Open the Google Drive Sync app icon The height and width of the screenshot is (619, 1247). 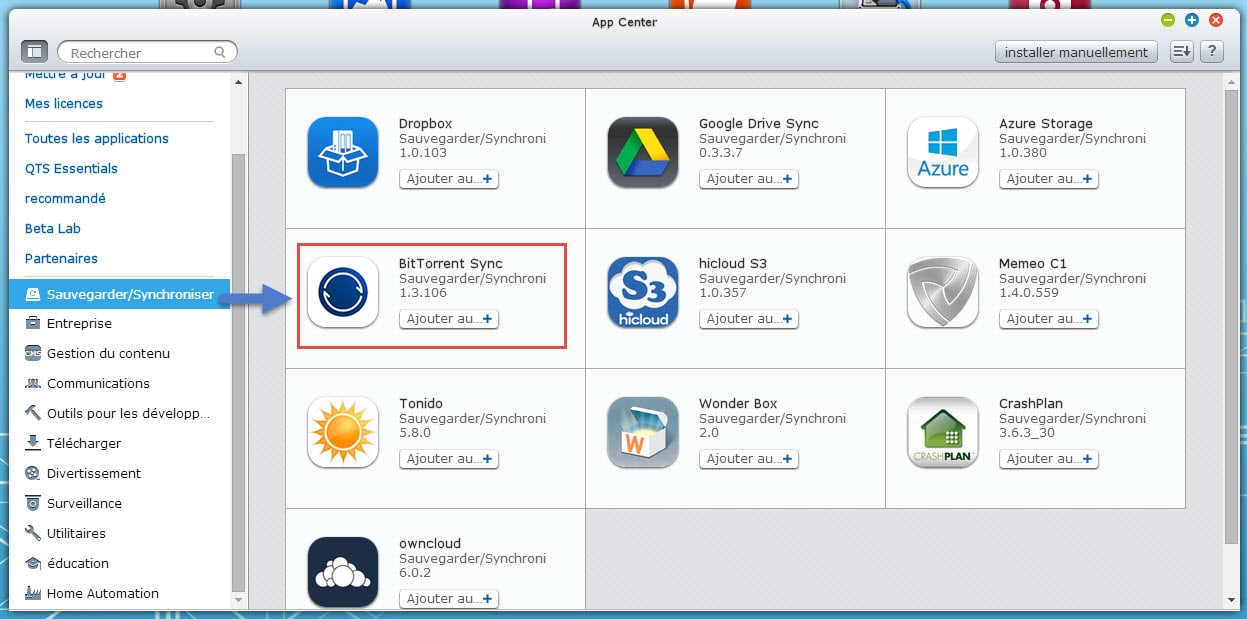point(643,153)
